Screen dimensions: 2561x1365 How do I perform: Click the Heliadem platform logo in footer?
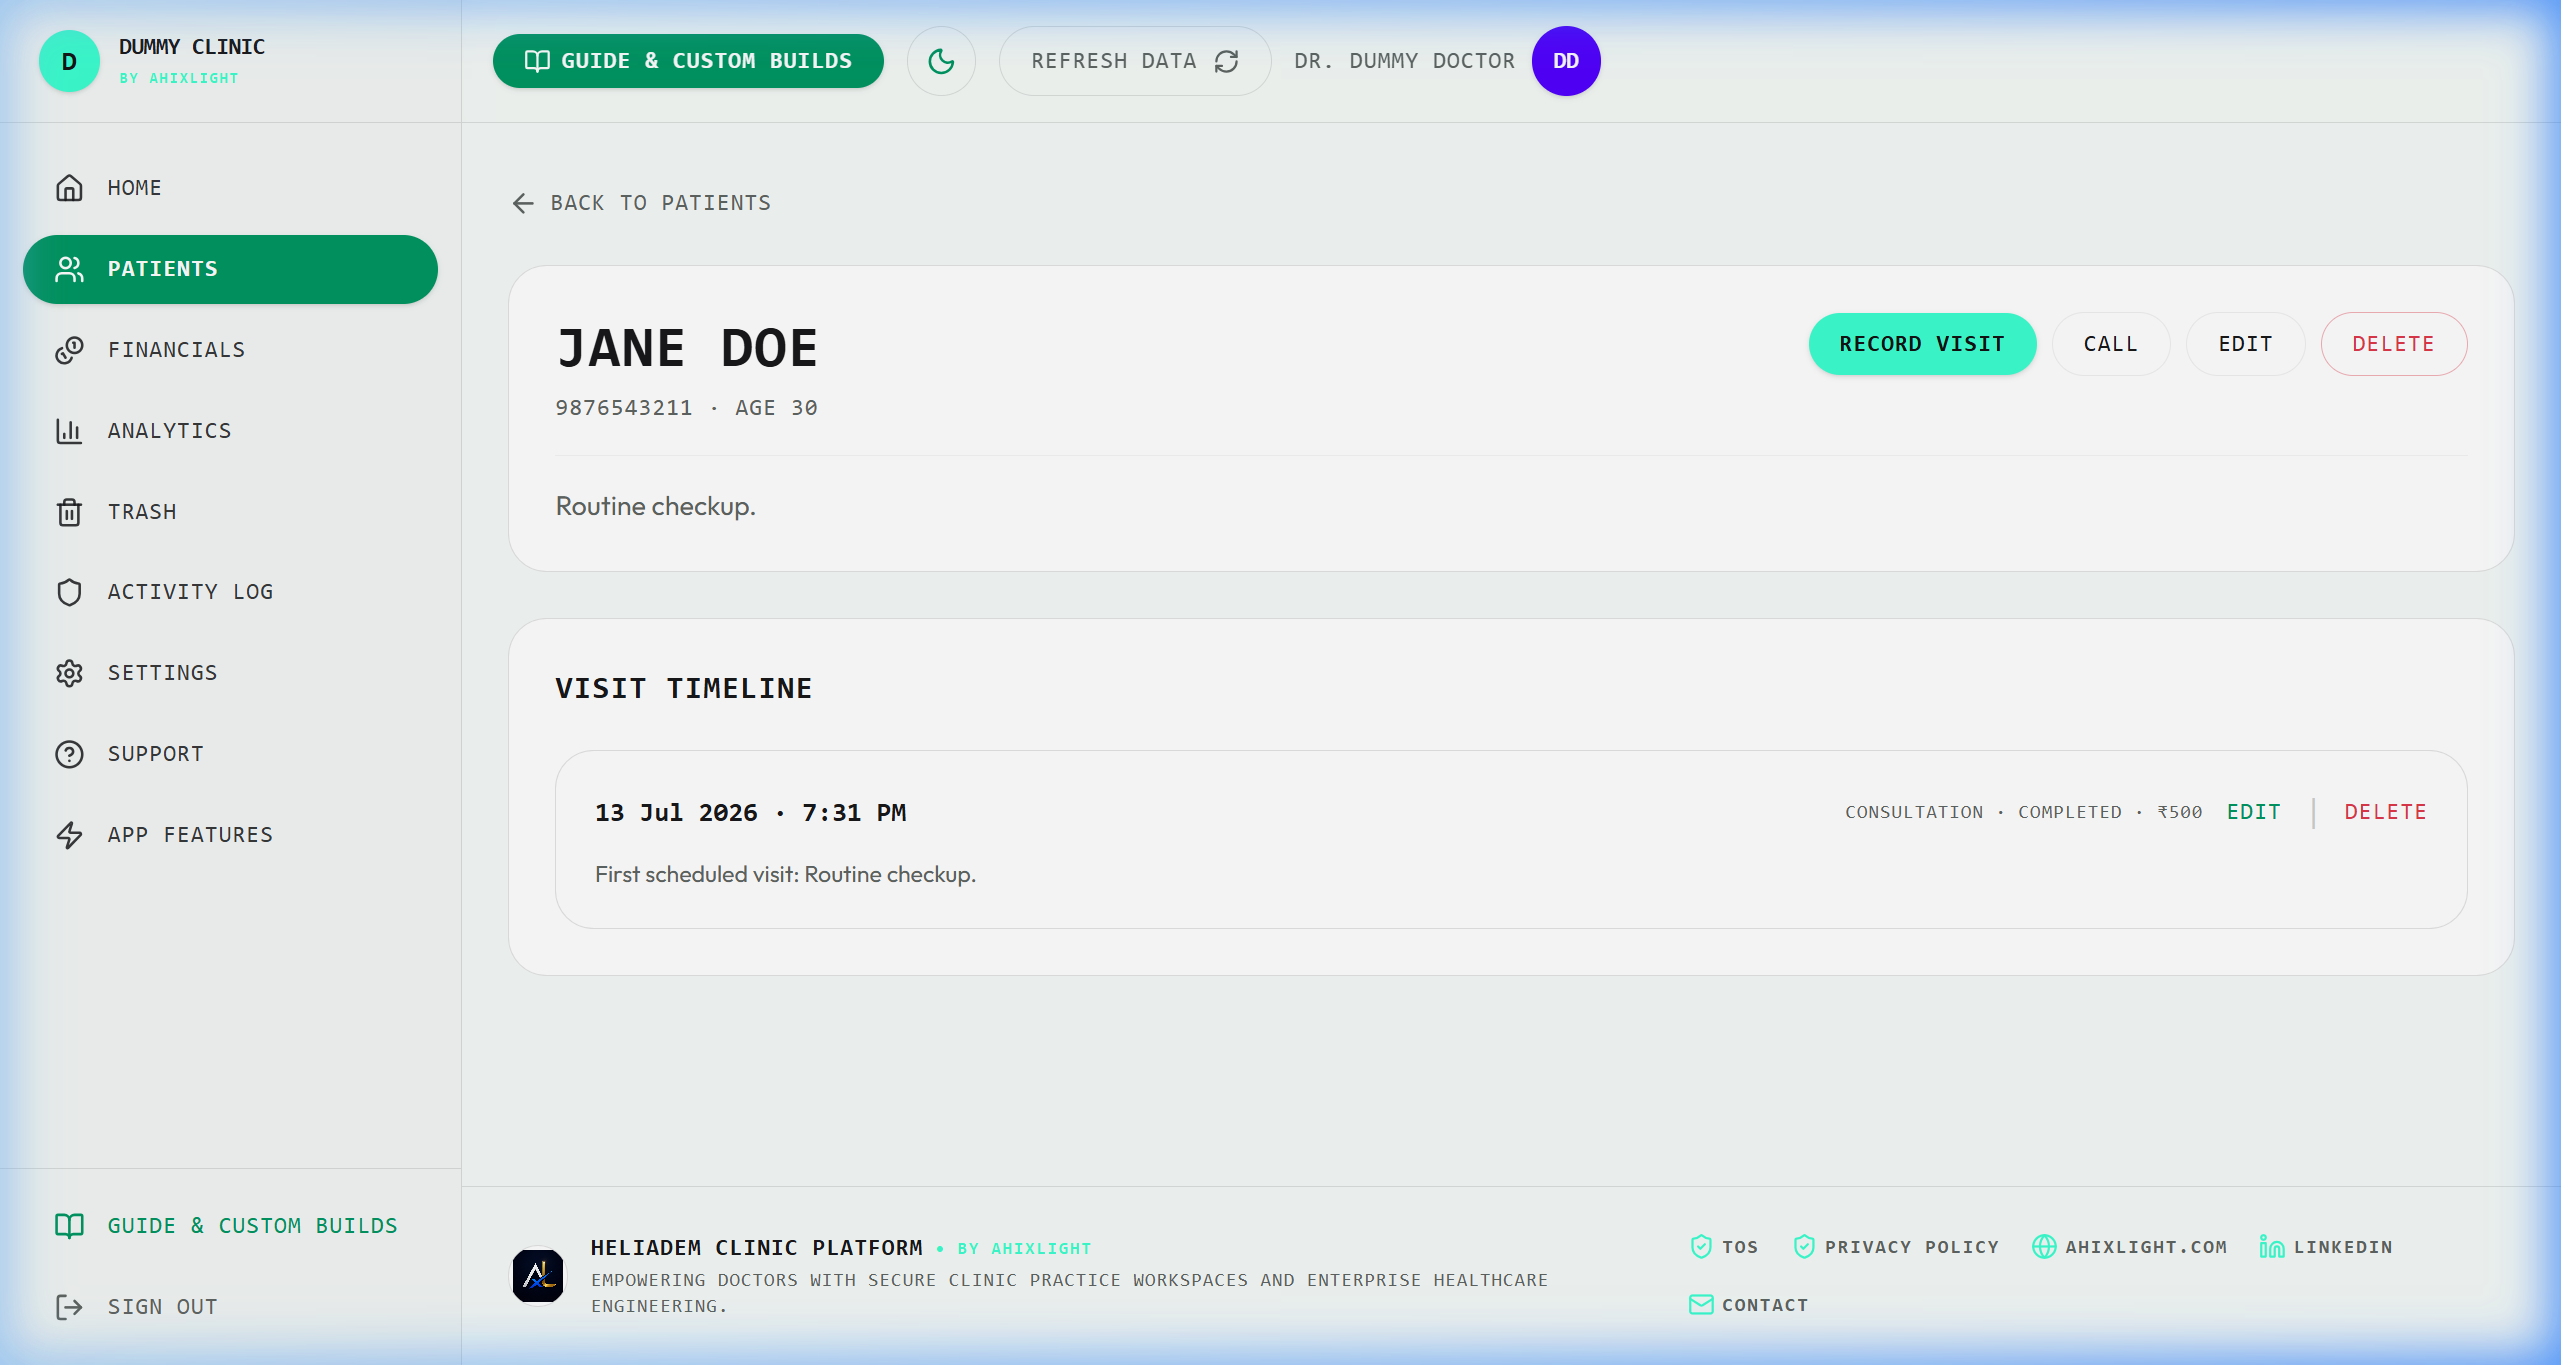click(x=538, y=1275)
